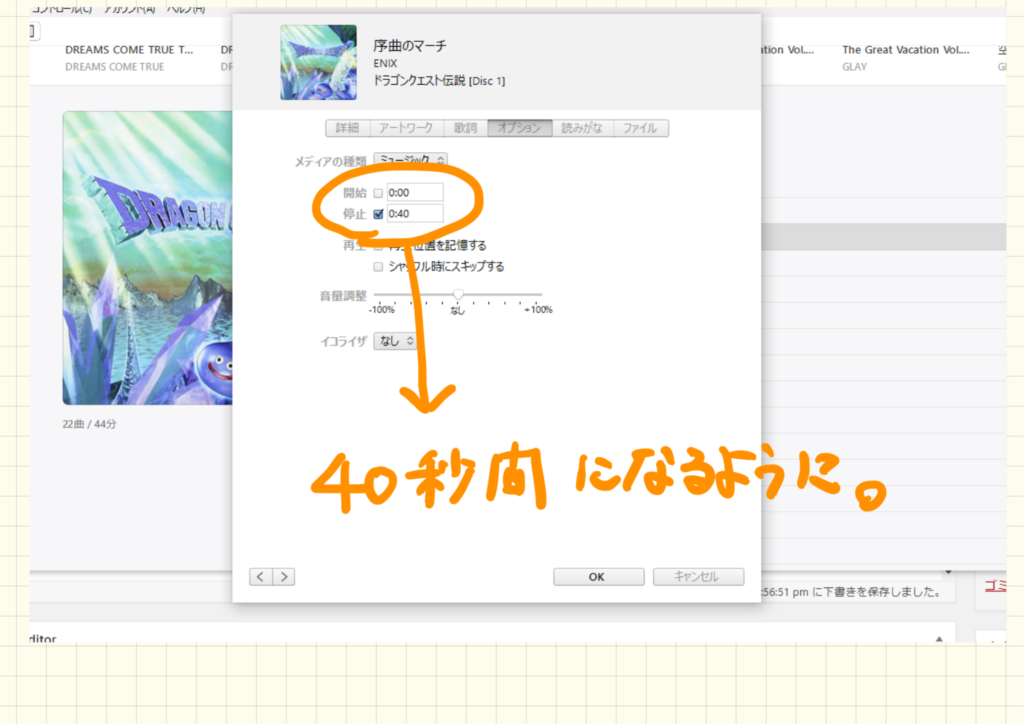1024x724 pixels.
Task: Go to the previous song with left arrow
Action: (261, 576)
